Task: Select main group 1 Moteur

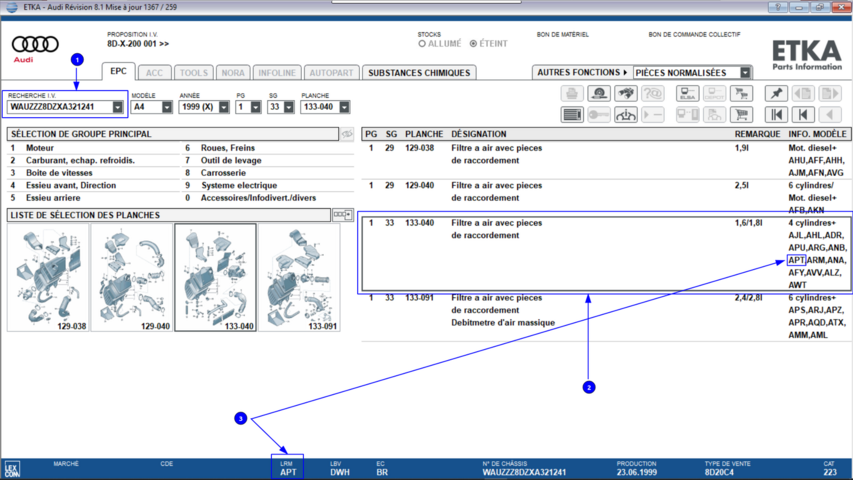Action: click(x=93, y=148)
